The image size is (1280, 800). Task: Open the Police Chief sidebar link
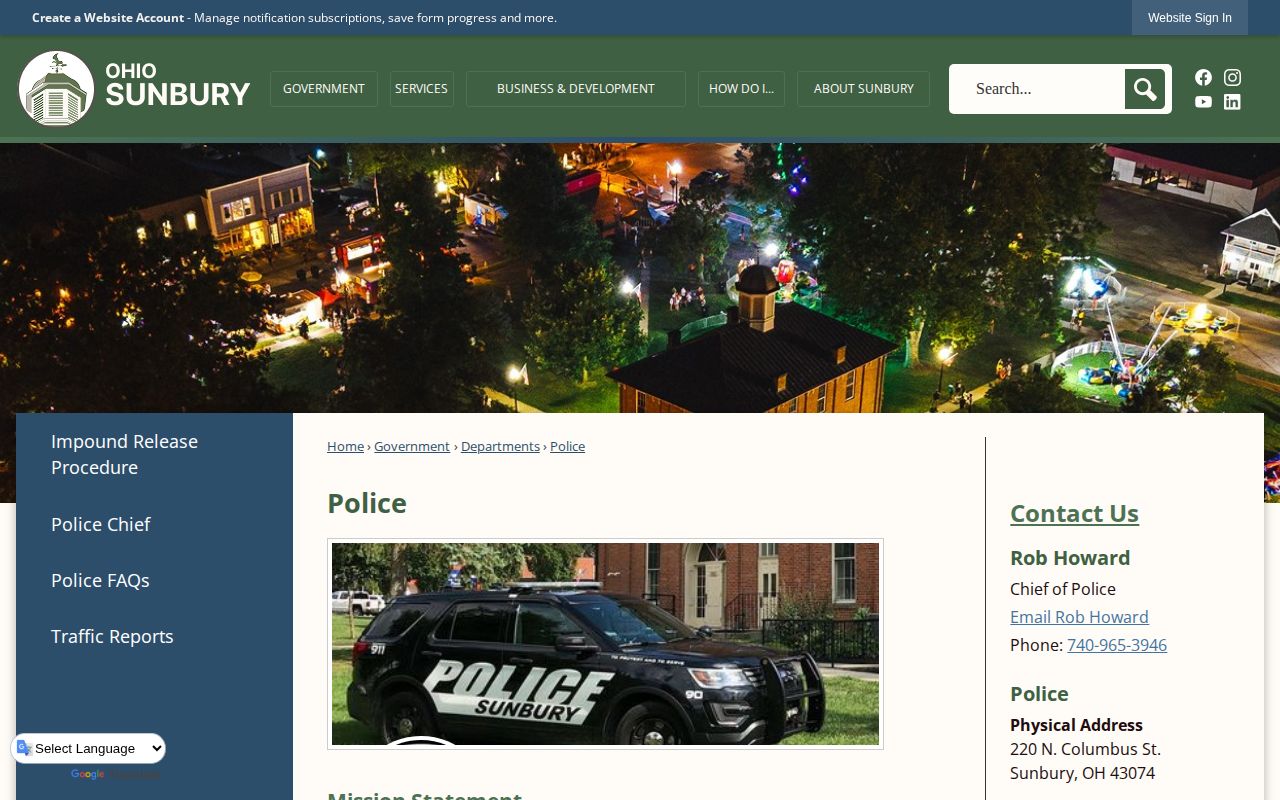pos(154,524)
